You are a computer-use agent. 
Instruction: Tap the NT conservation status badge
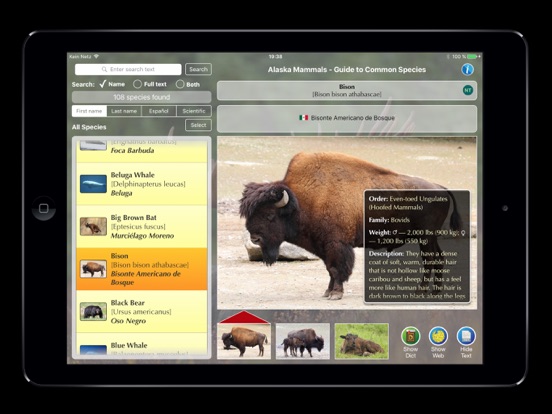click(468, 90)
